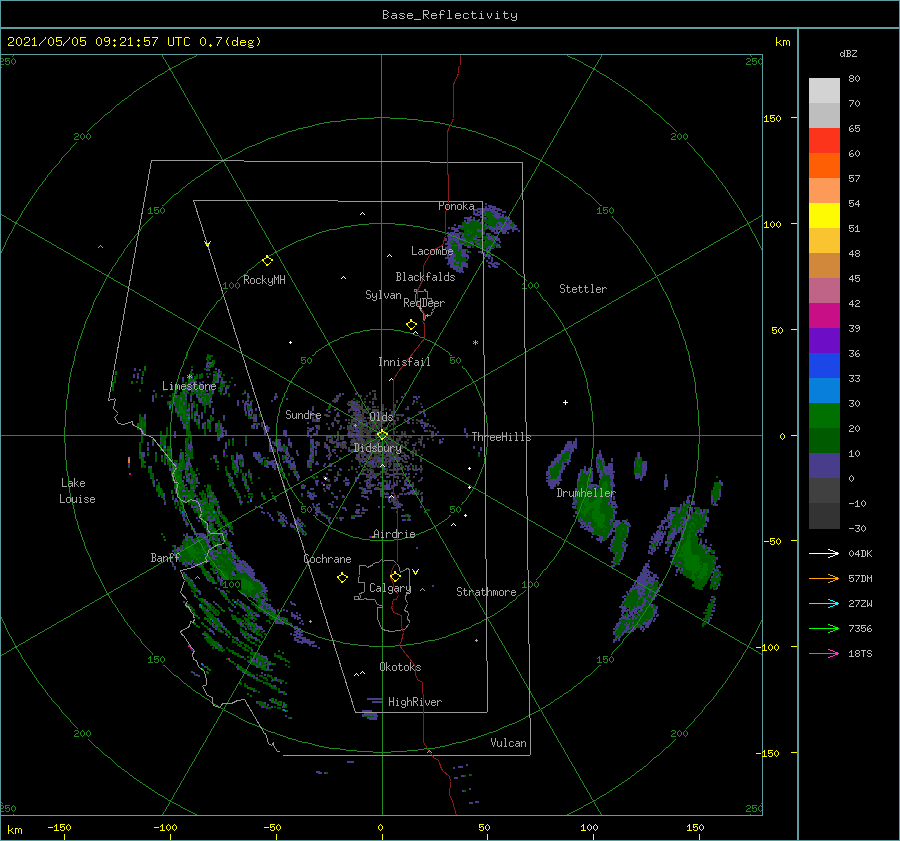
Task: Select the bright yellow swatch in dBZ scale
Action: [824, 216]
